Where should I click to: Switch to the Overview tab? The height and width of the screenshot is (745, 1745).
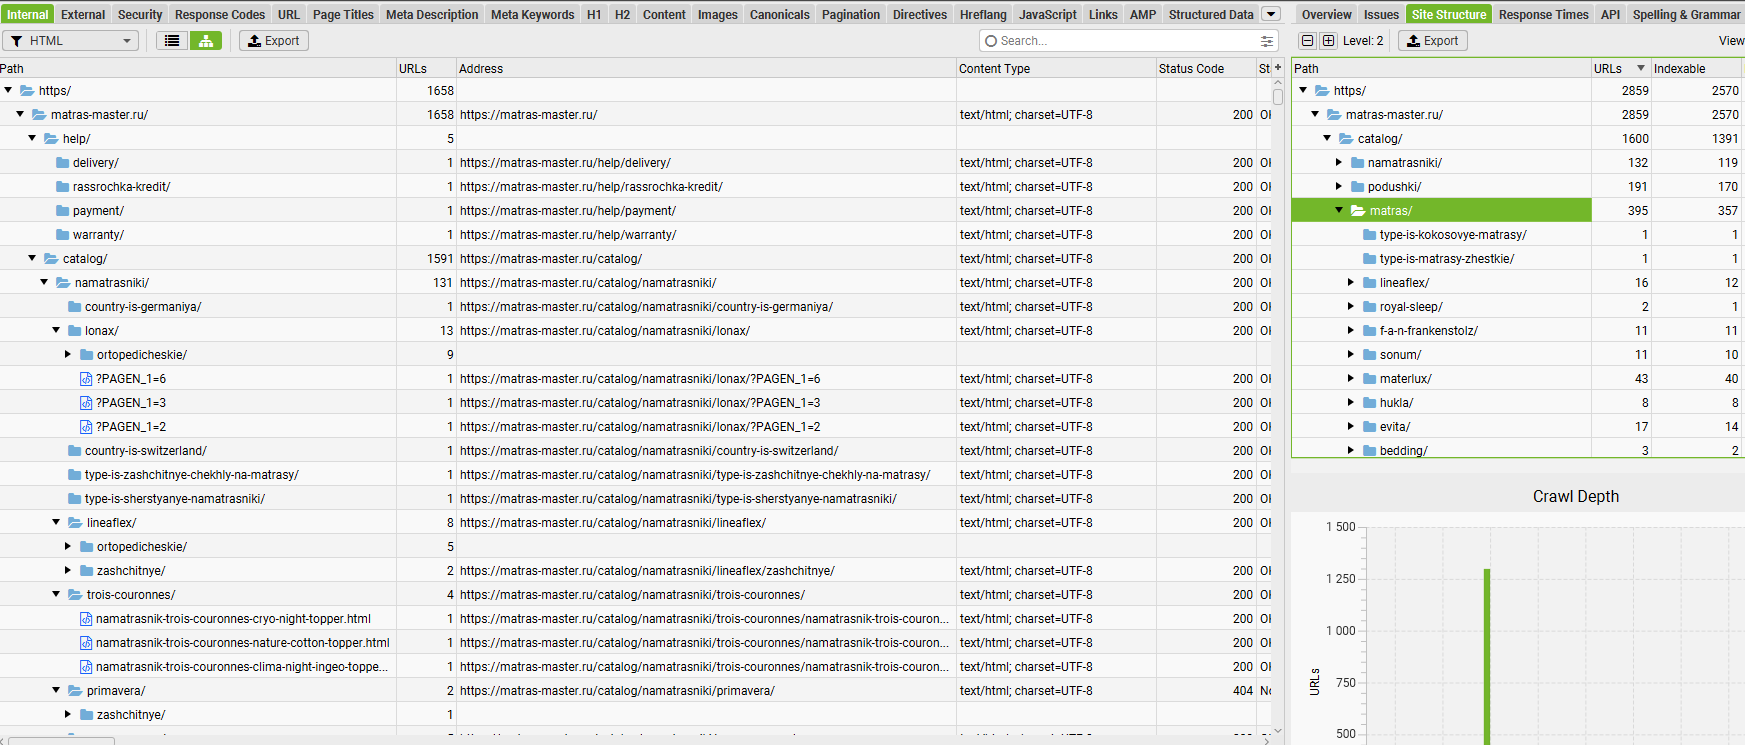tap(1326, 14)
